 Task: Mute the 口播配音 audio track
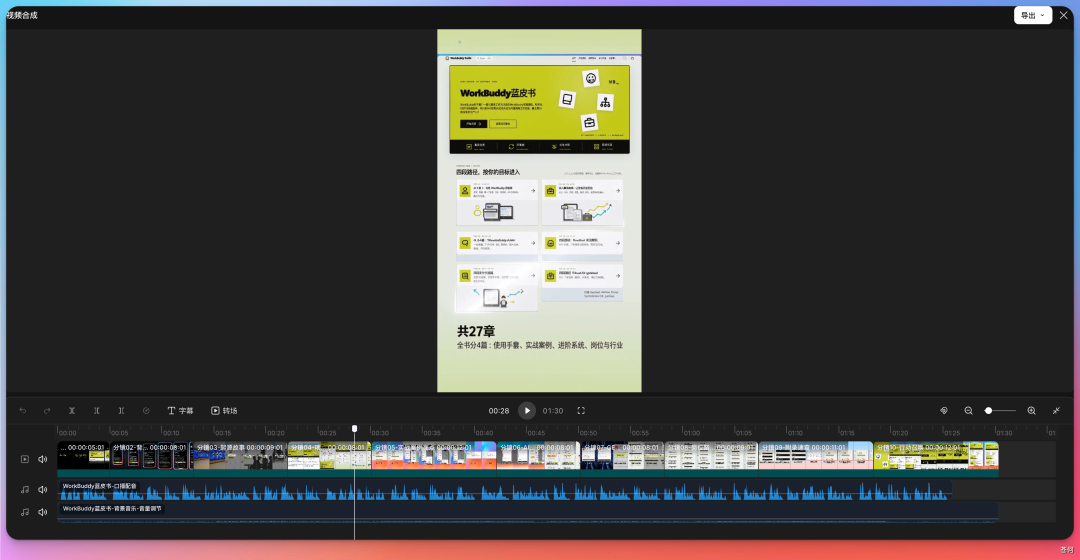tap(43, 490)
